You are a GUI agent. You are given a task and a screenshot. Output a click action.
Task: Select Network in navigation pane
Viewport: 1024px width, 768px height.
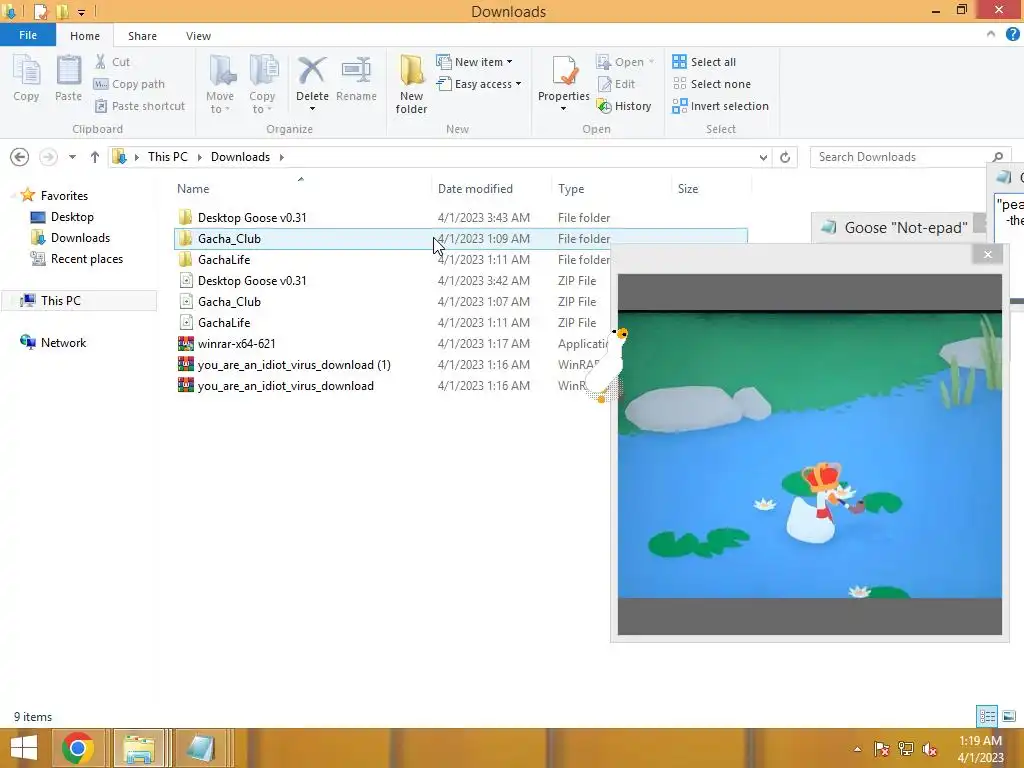[63, 342]
